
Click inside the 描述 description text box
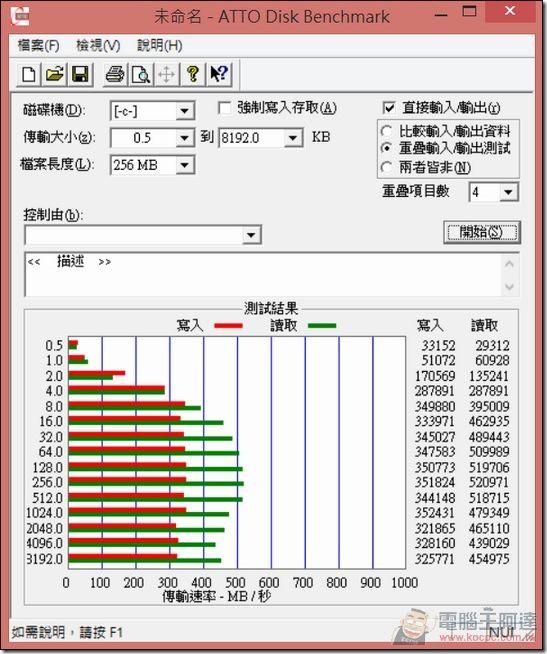pyautogui.click(x=263, y=274)
